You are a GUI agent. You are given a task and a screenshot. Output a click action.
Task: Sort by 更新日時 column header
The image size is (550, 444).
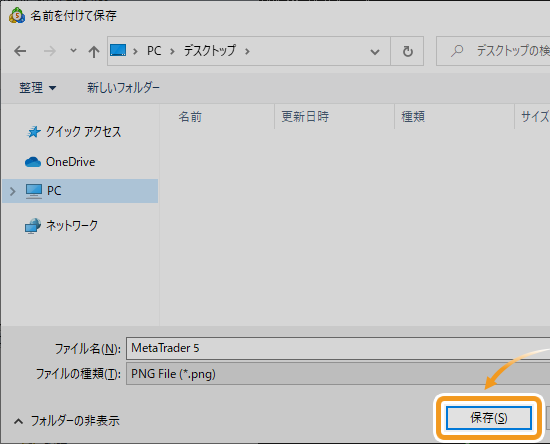pyautogui.click(x=305, y=116)
